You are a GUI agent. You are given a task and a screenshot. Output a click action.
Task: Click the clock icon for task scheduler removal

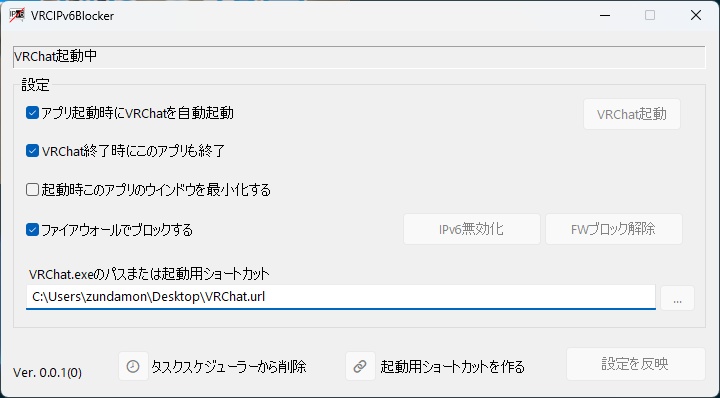point(133,366)
